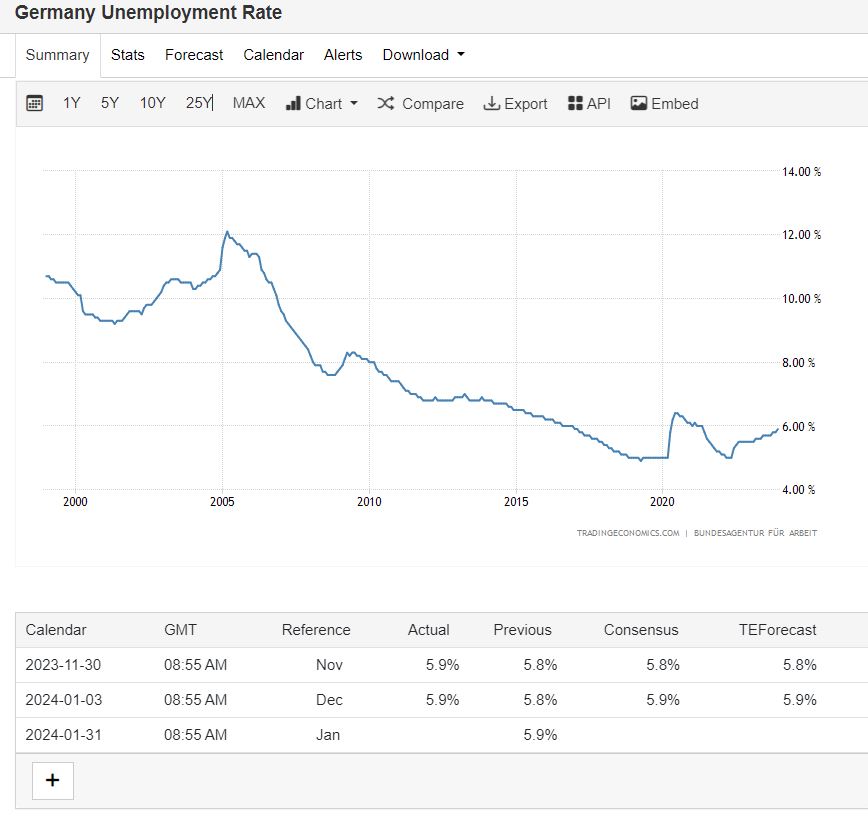Click the Embed image icon
The width and height of the screenshot is (868, 826).
point(639,103)
